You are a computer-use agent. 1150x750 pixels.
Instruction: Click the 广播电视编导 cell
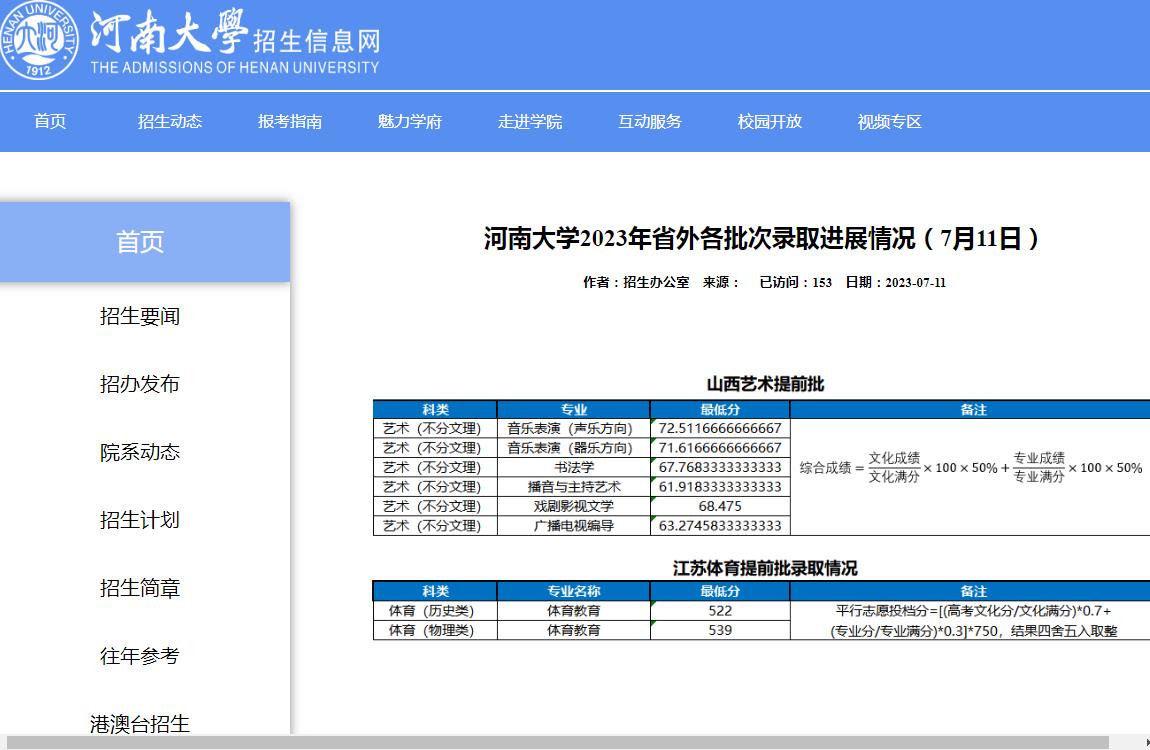coord(574,526)
